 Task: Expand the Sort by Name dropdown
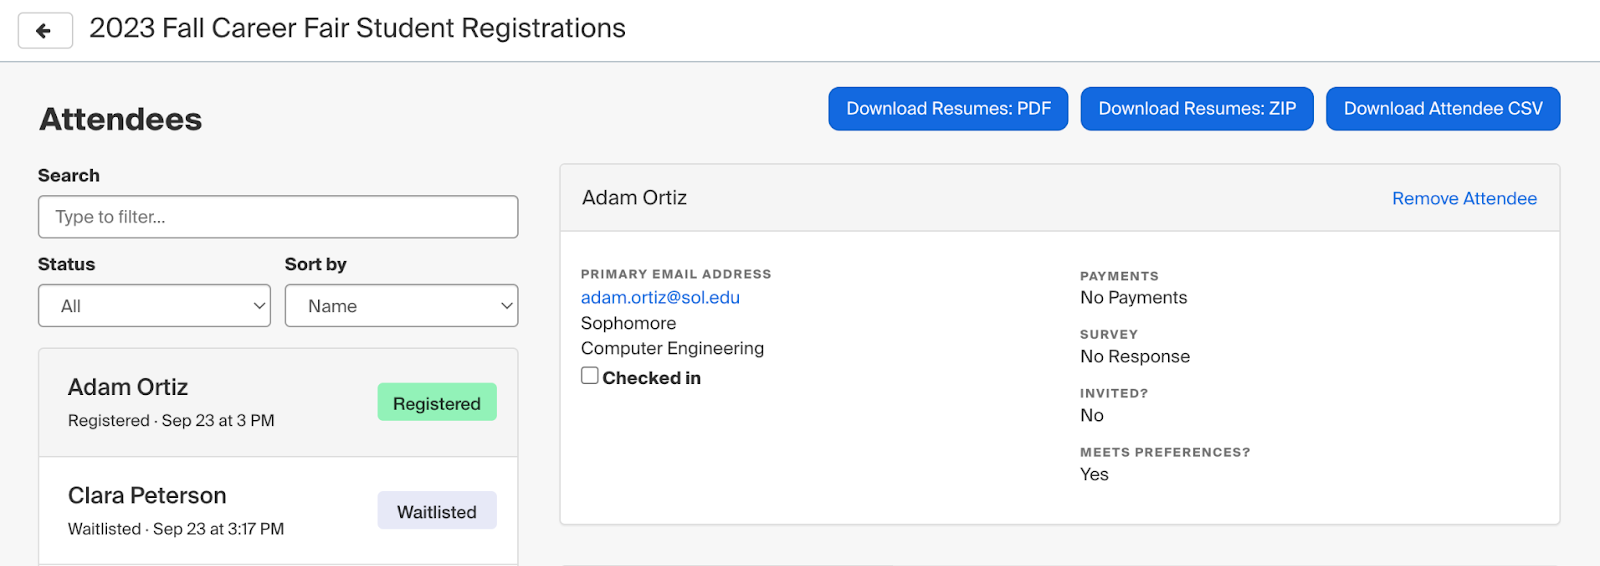click(x=401, y=306)
